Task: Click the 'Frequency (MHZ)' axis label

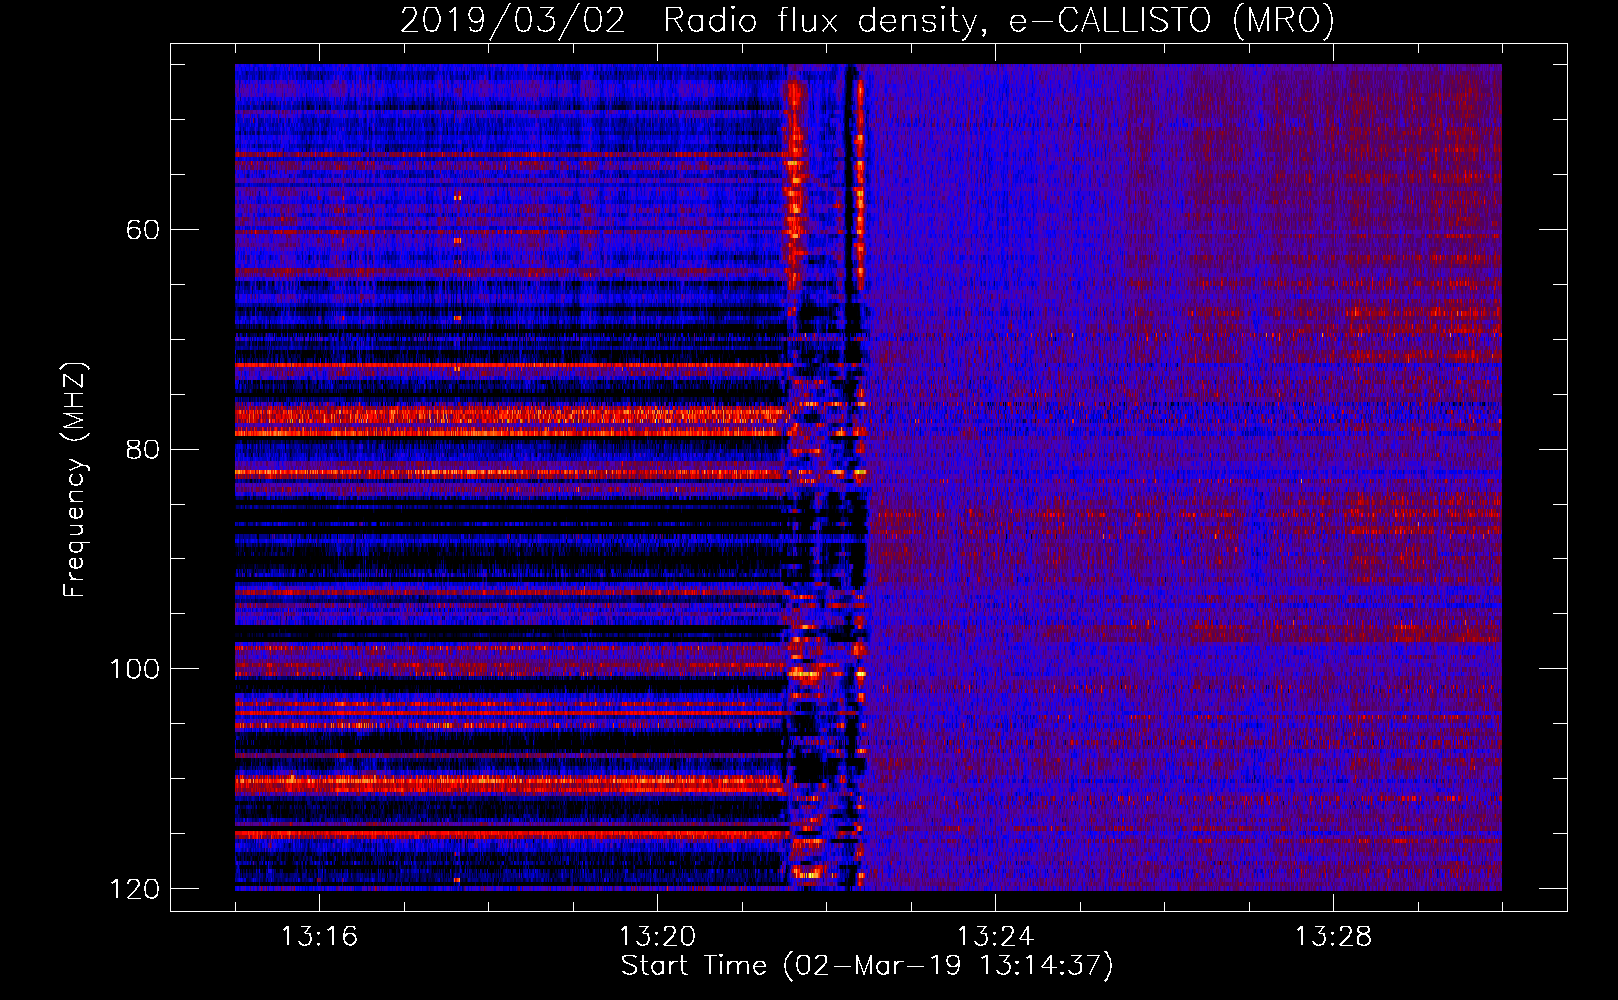Action: tap(75, 479)
